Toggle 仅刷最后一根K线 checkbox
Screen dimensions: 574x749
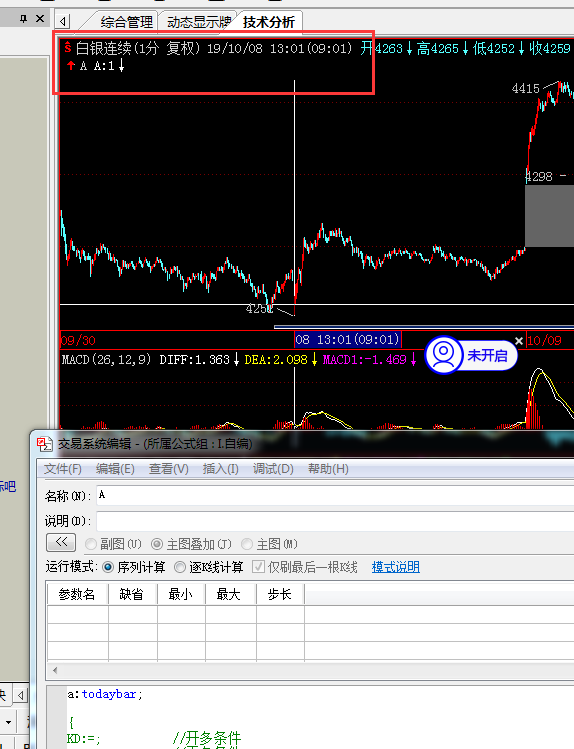point(258,567)
